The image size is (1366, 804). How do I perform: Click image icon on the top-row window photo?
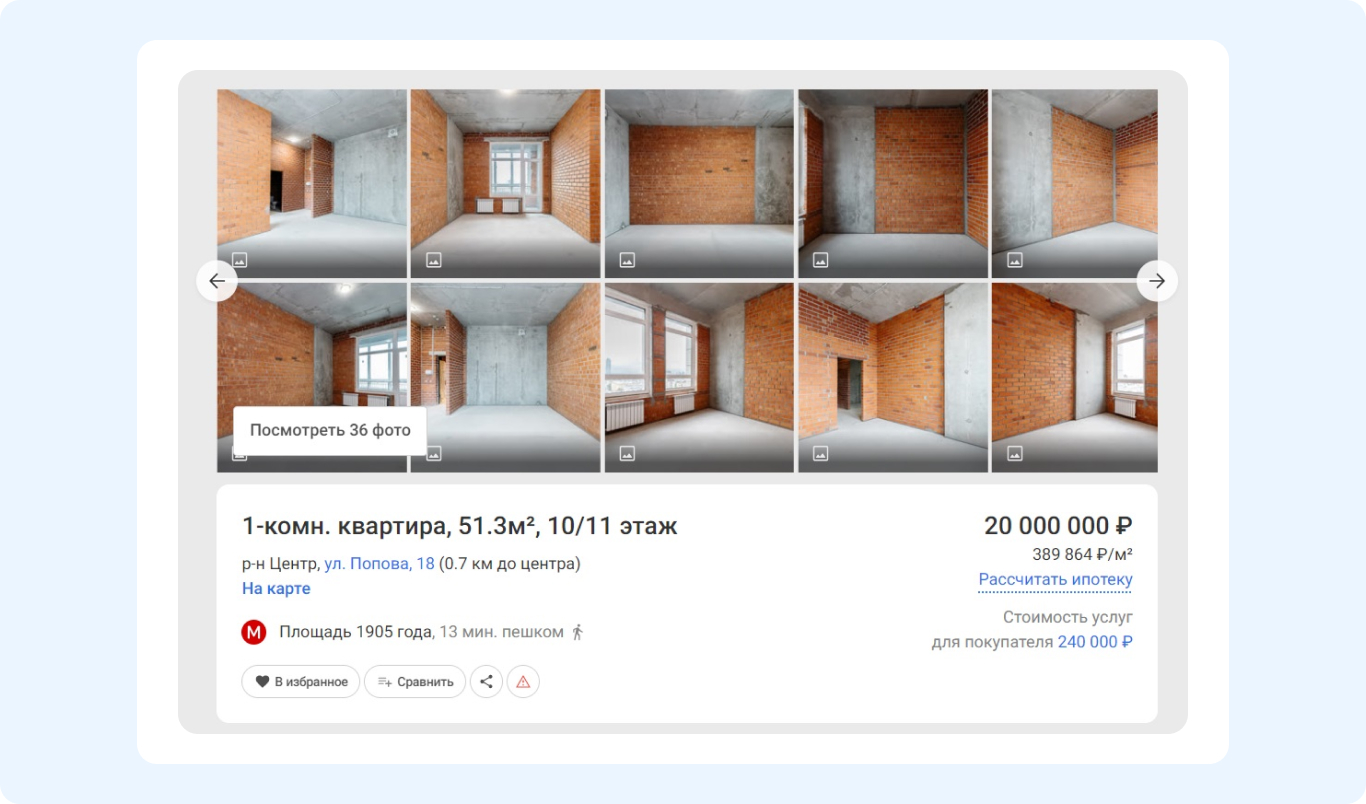click(433, 260)
